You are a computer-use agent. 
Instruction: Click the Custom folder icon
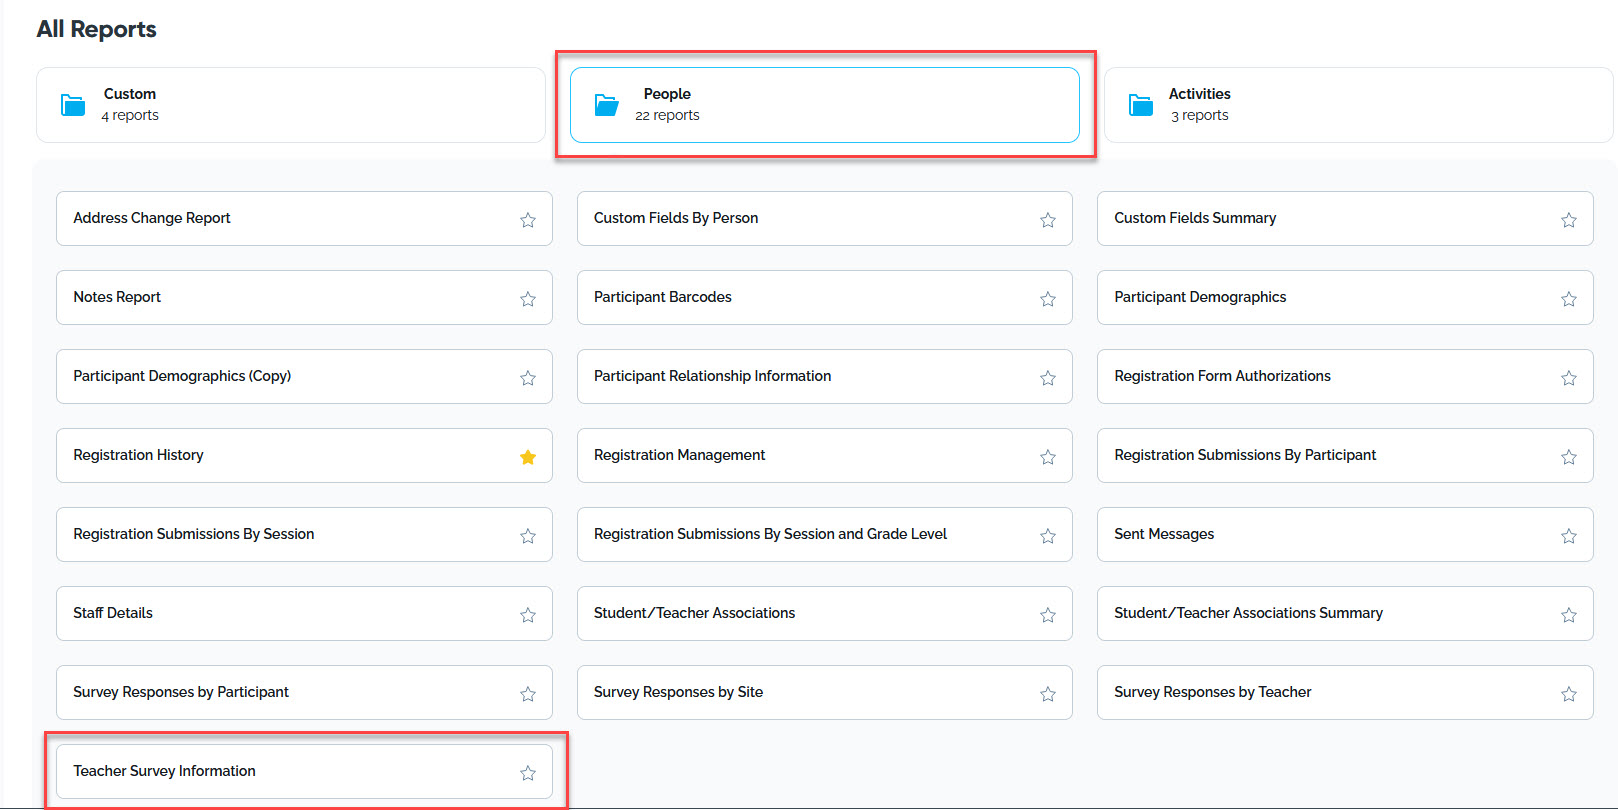tap(73, 105)
